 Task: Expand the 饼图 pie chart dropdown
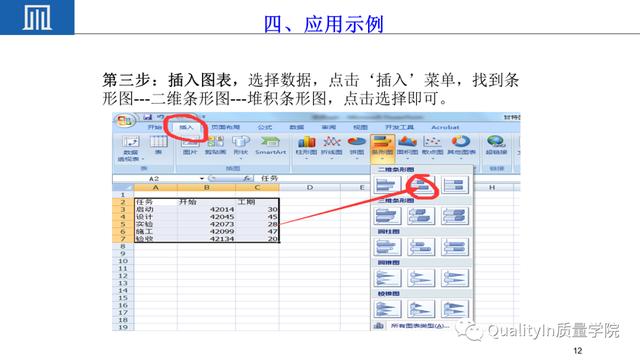coord(357,159)
